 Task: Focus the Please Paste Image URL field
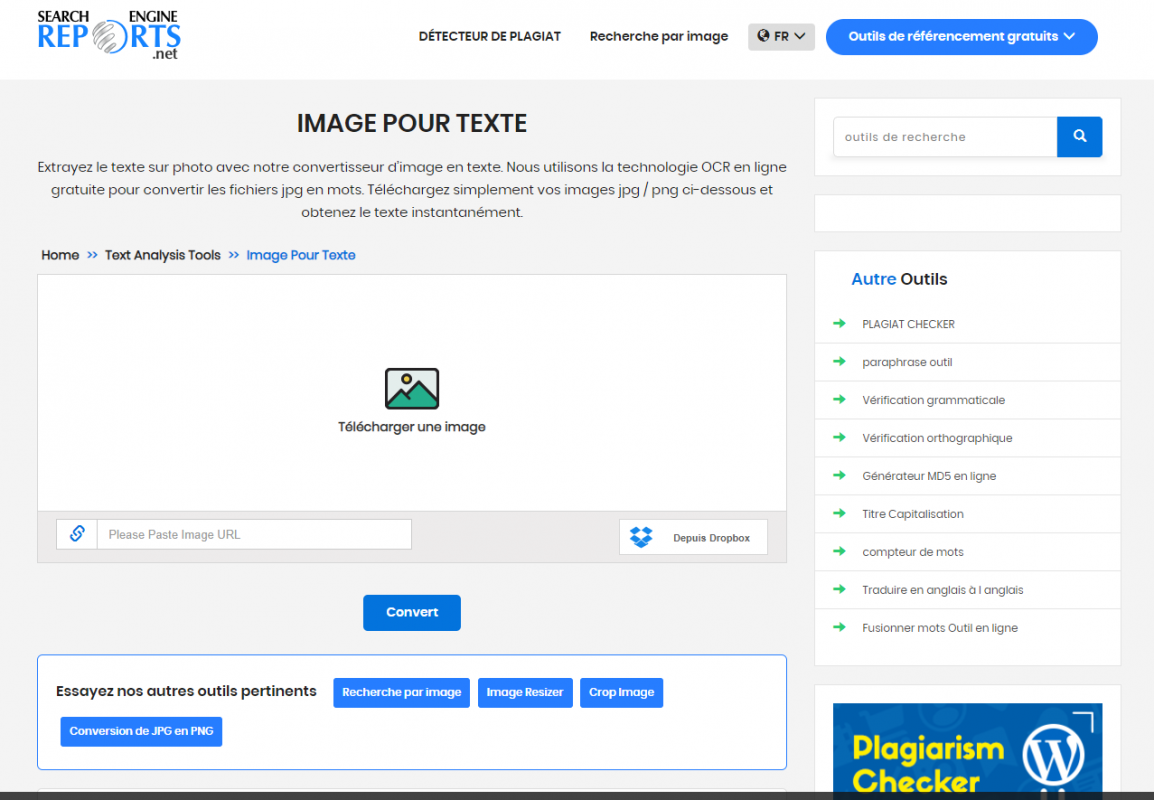(254, 534)
